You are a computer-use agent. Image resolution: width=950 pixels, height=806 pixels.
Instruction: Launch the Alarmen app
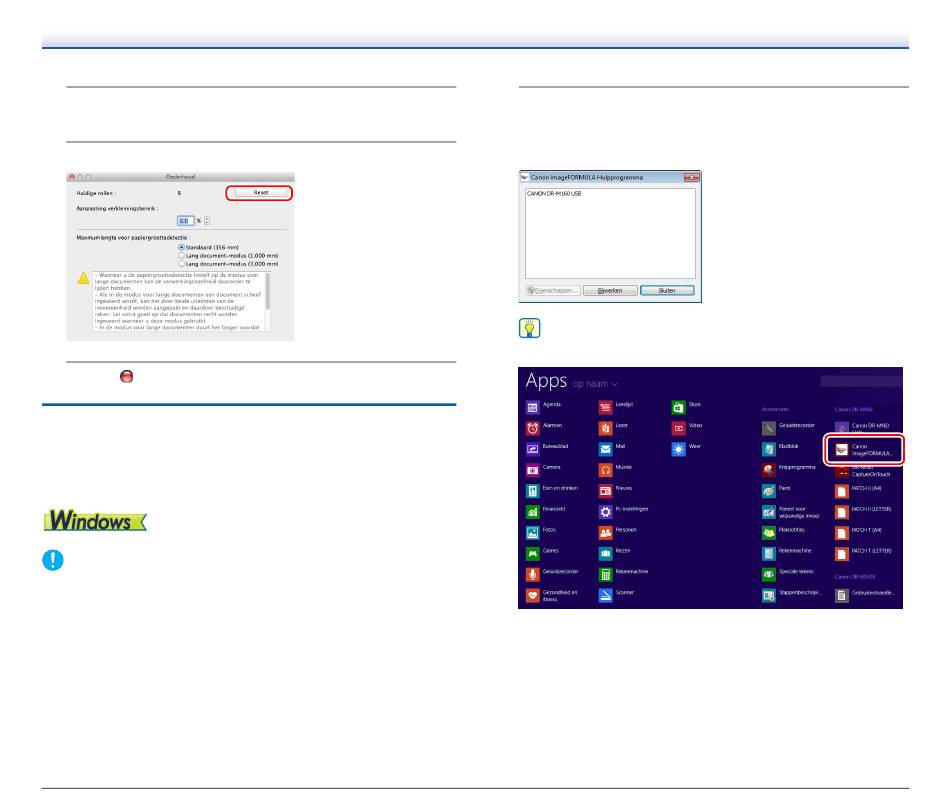544,428
